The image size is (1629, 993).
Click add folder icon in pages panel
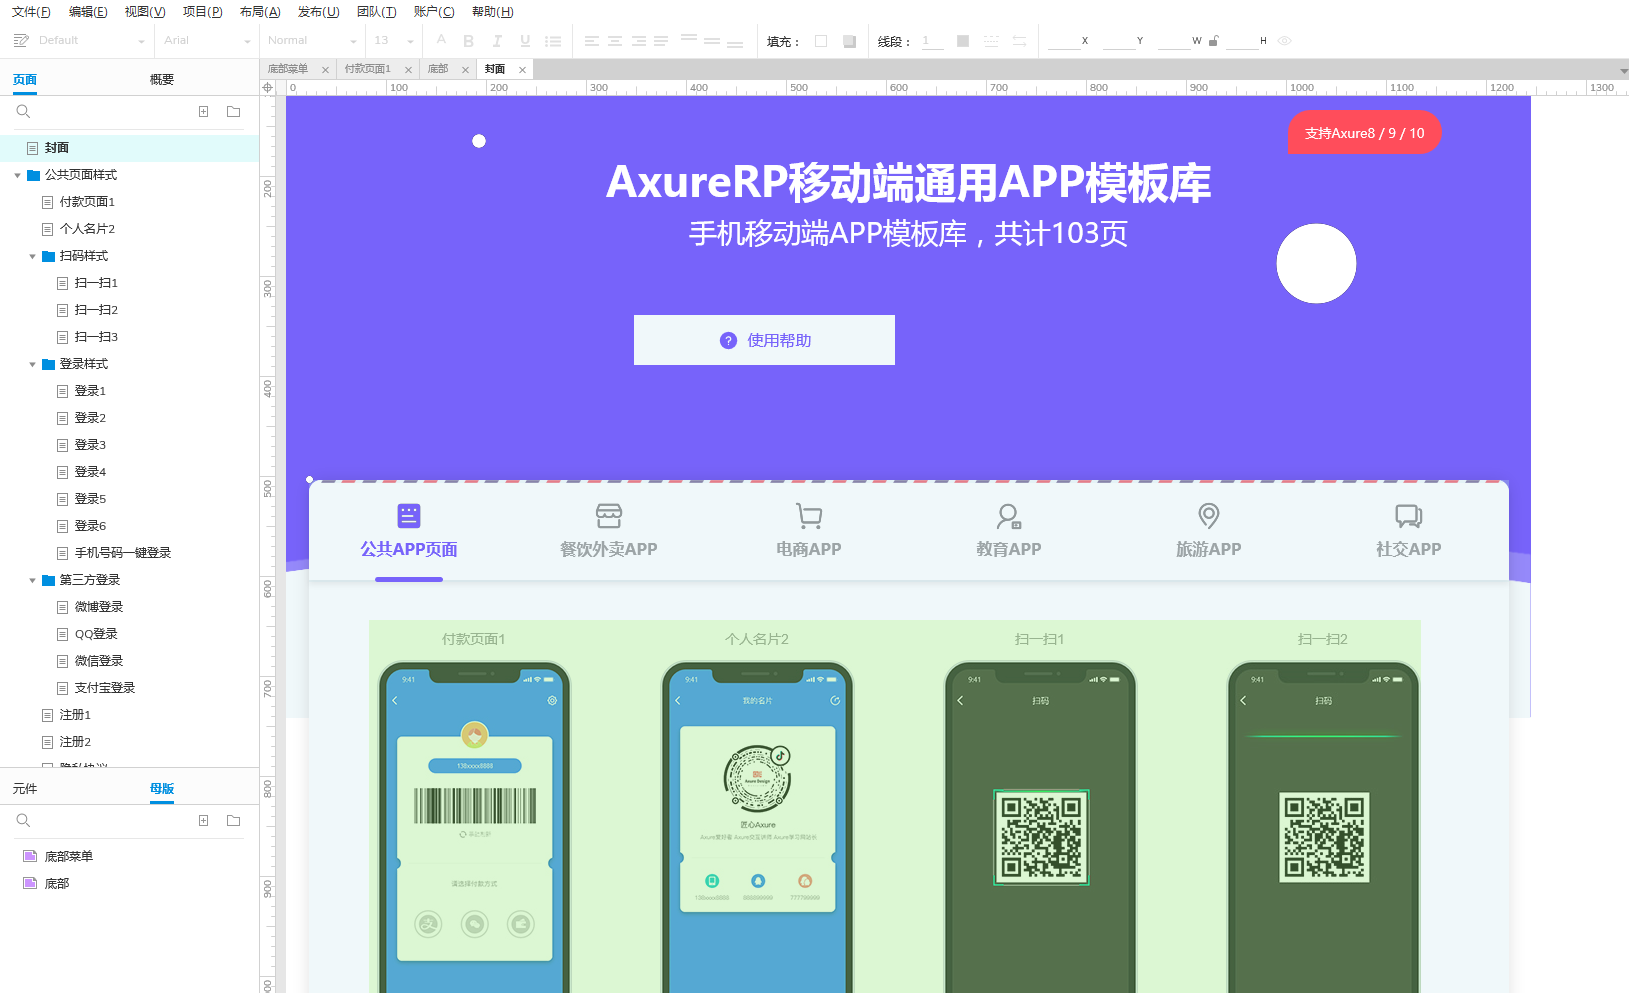234,111
